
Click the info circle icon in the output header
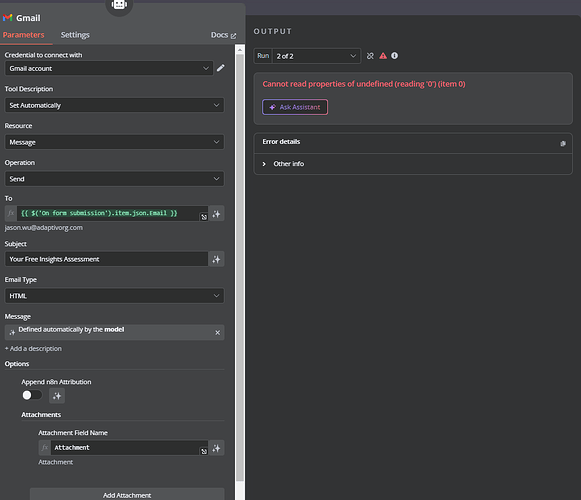395,56
